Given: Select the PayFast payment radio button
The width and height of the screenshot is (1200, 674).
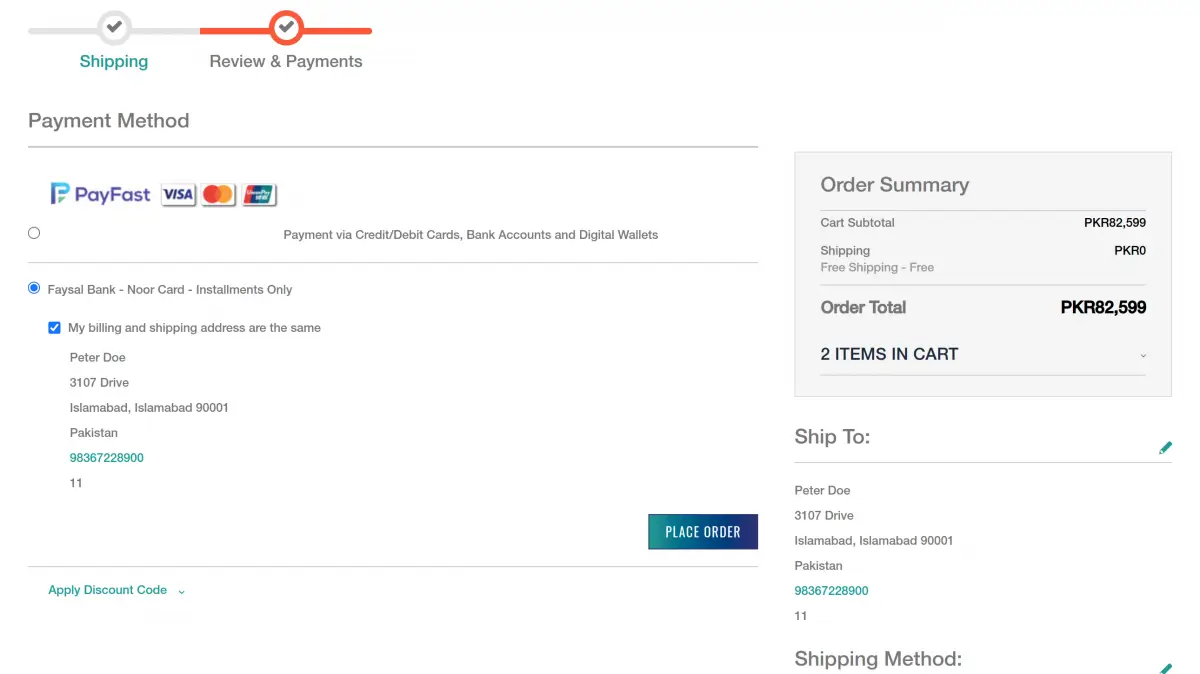Looking at the screenshot, I should coord(34,232).
